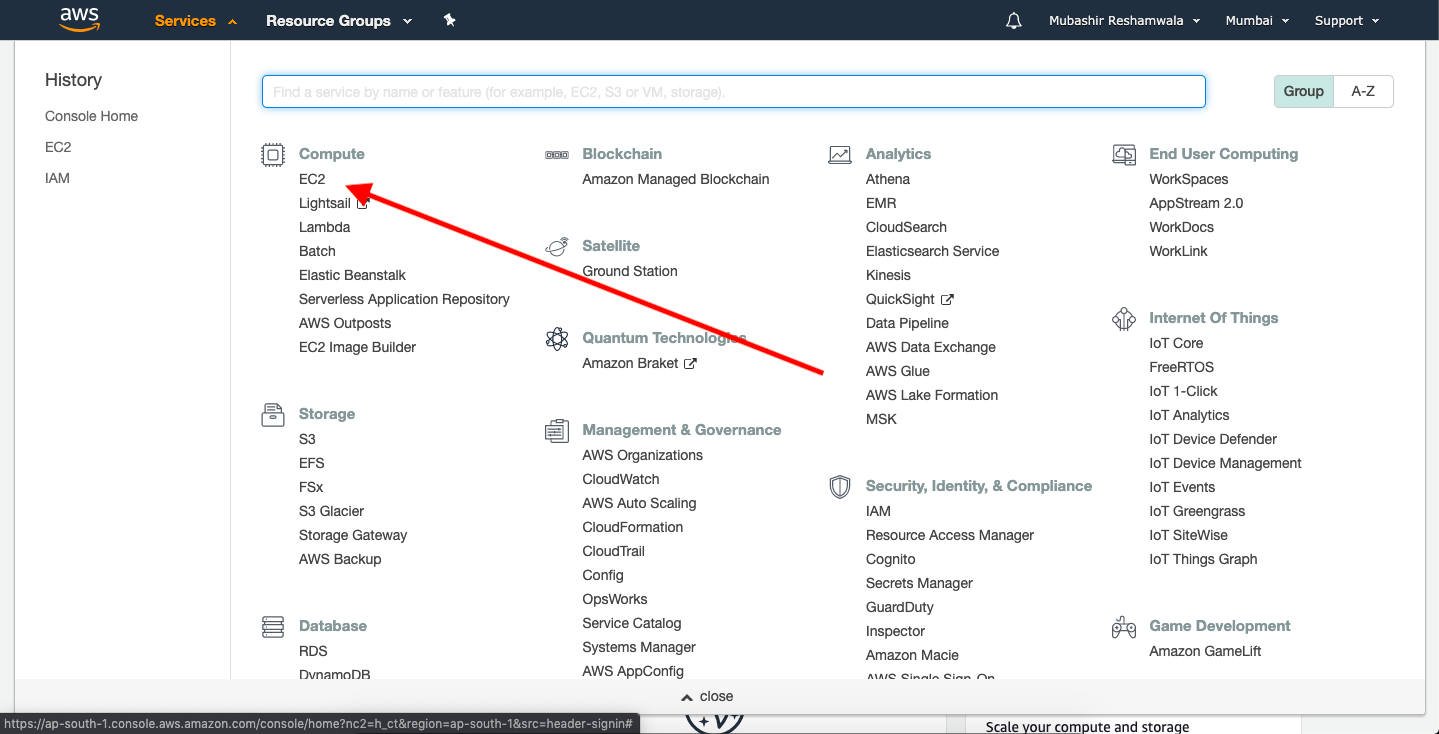The height and width of the screenshot is (734, 1439).
Task: Click external link icon beside Amazon Braket
Action: [690, 364]
